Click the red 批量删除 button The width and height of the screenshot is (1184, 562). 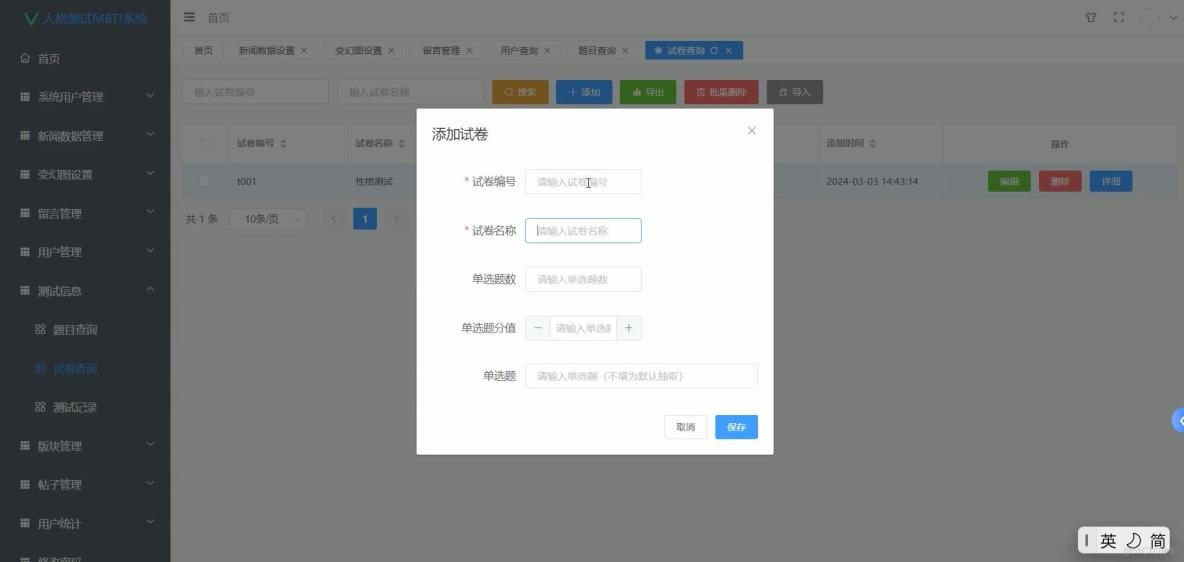pos(721,92)
